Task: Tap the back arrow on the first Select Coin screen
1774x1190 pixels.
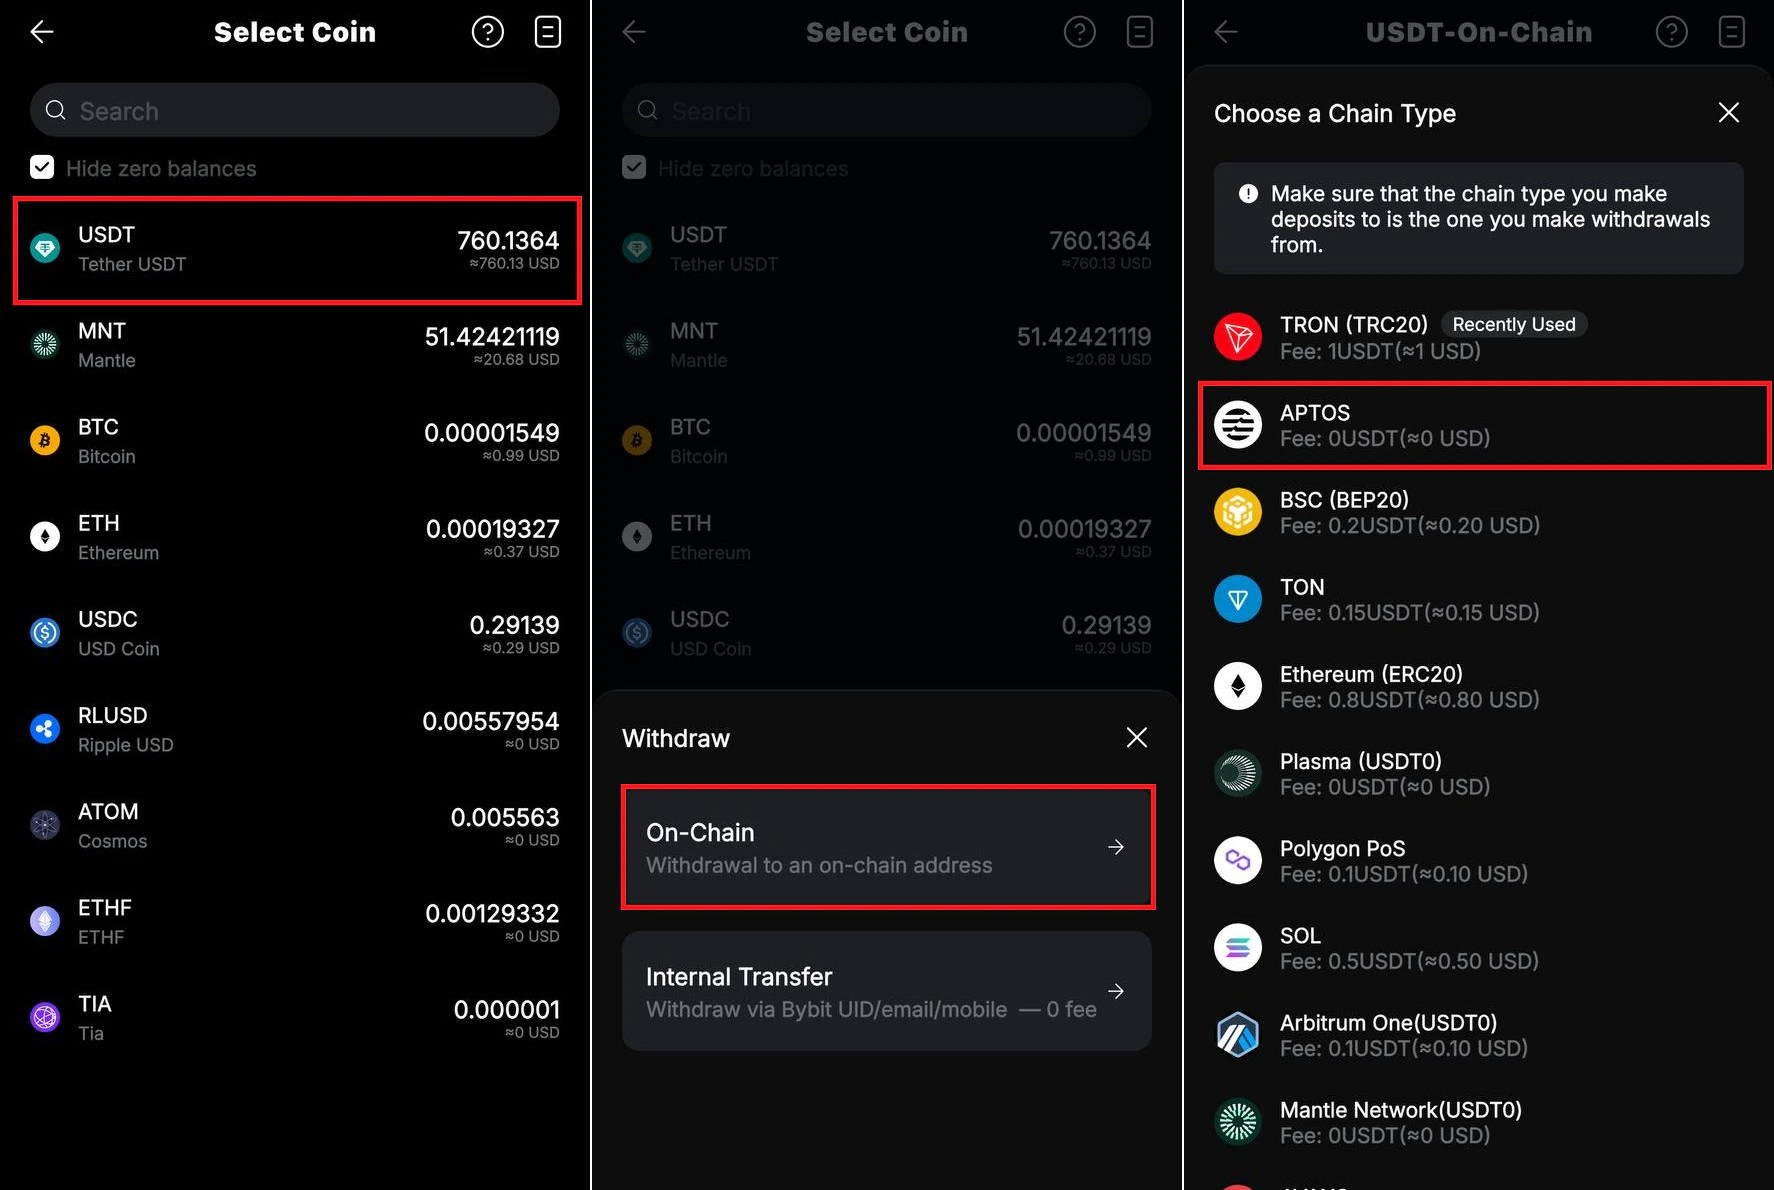Action: coord(42,32)
